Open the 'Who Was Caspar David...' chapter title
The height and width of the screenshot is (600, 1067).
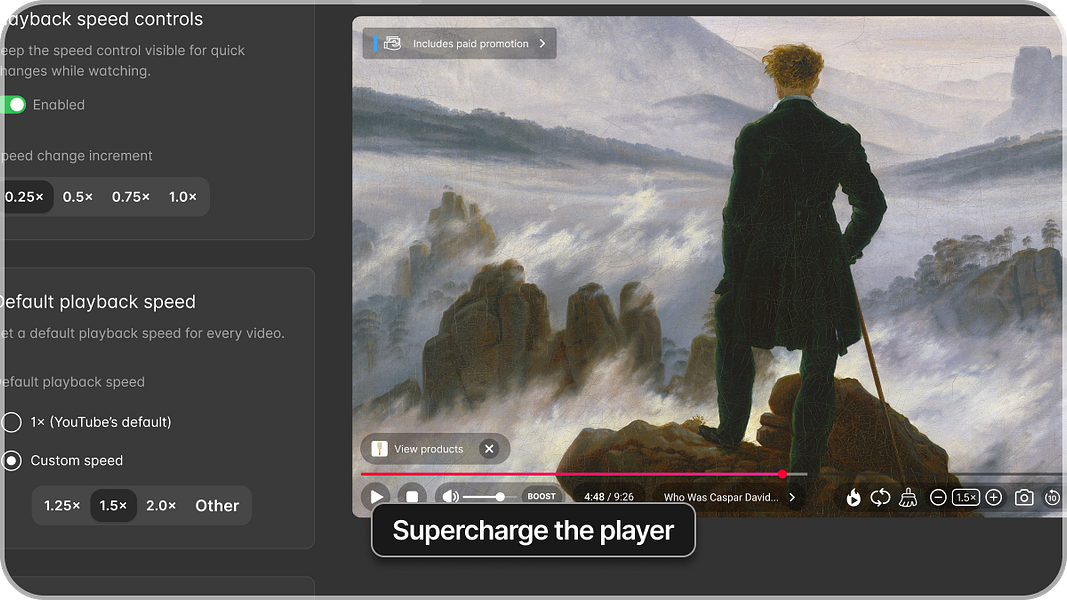point(721,497)
